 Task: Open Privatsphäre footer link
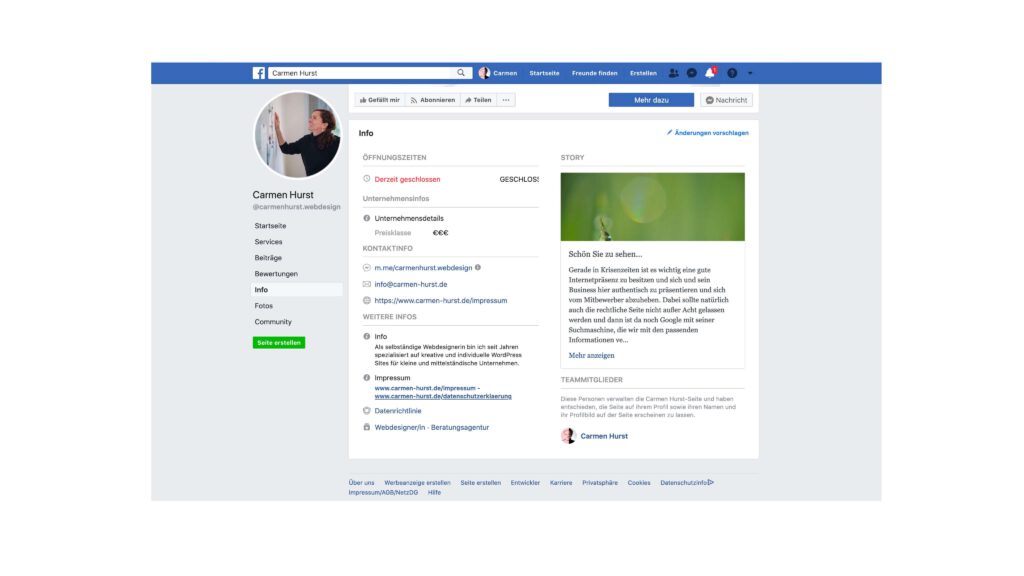click(x=600, y=483)
